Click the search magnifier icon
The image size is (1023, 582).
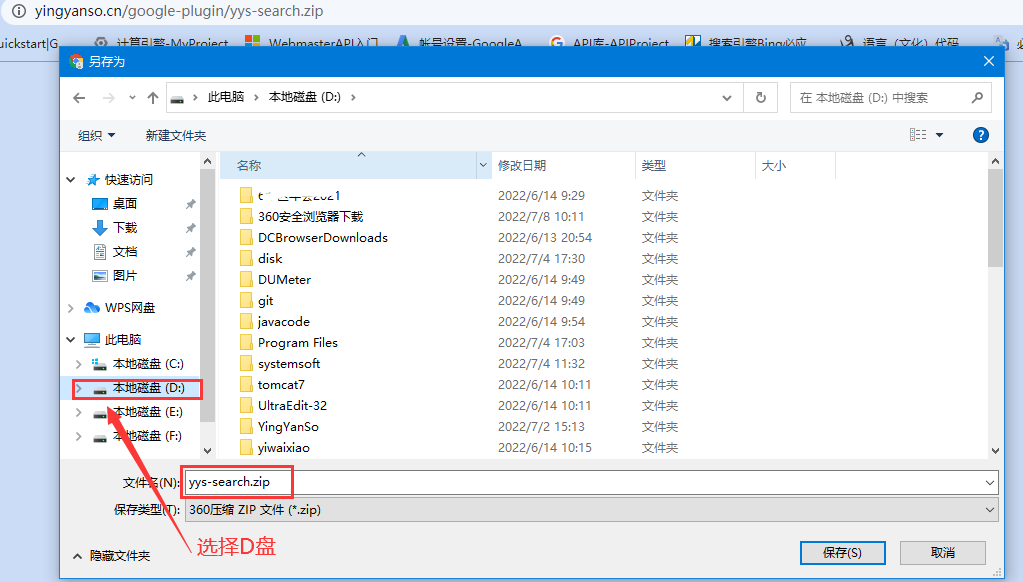[977, 98]
